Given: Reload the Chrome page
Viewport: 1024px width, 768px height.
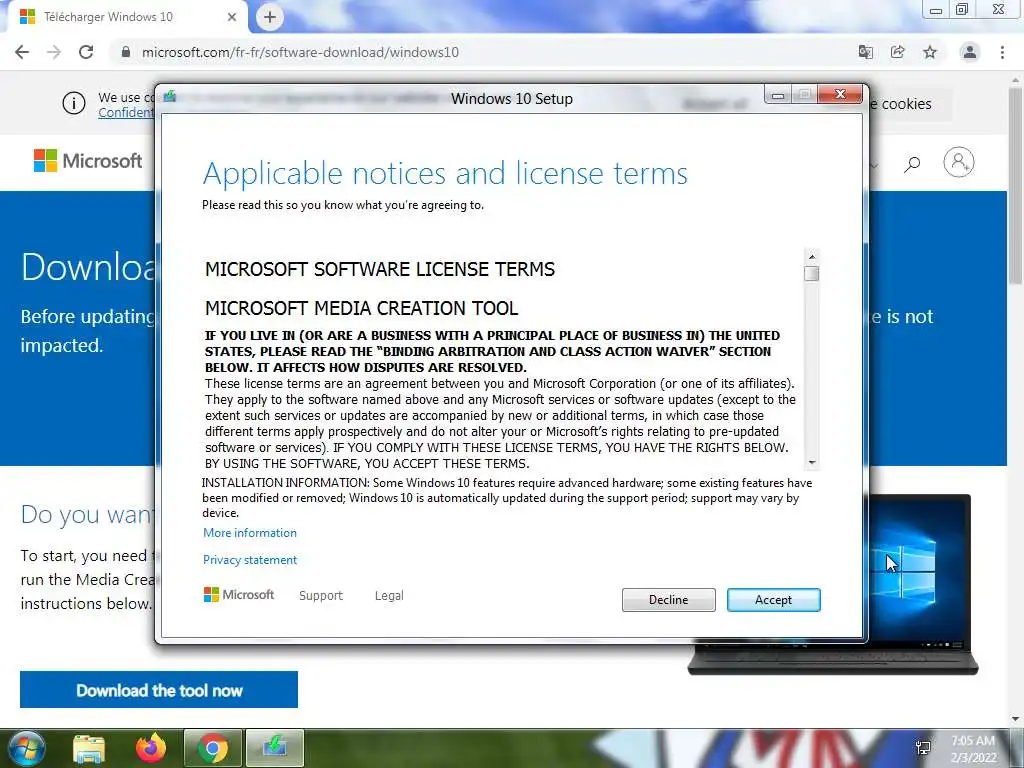Looking at the screenshot, I should point(86,52).
